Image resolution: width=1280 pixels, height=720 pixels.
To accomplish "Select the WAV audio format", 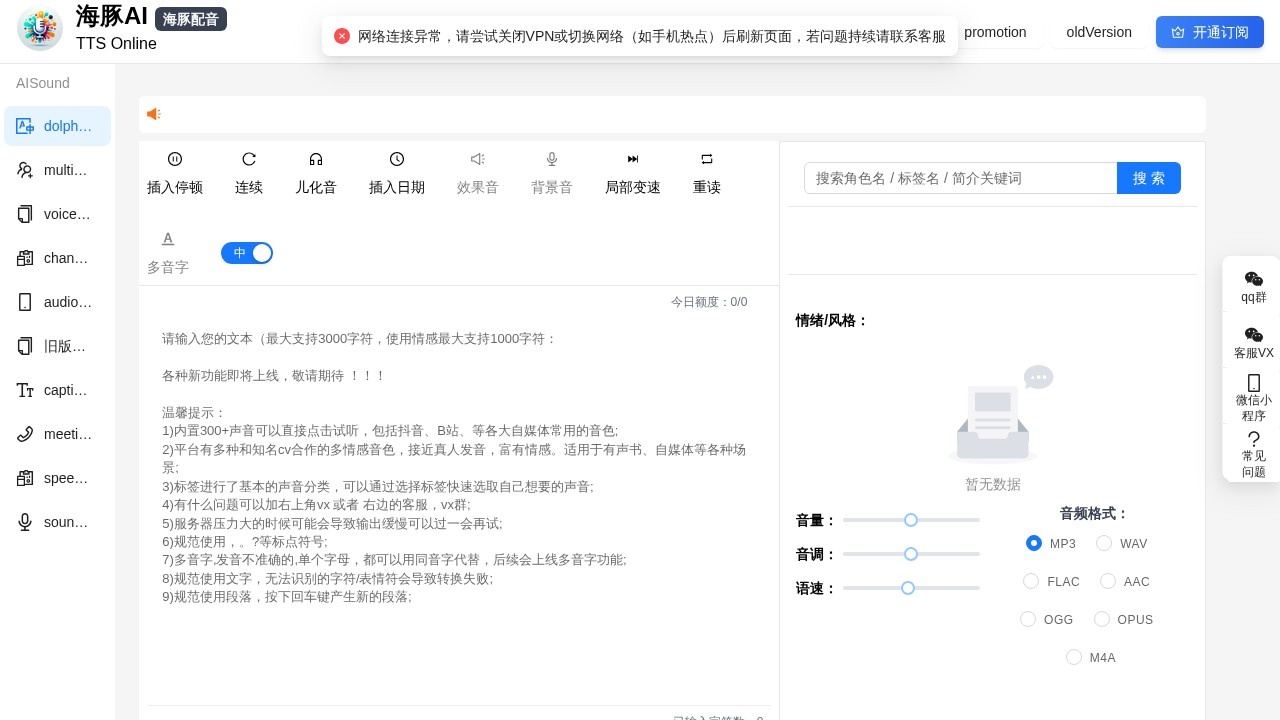I will click(x=1104, y=543).
